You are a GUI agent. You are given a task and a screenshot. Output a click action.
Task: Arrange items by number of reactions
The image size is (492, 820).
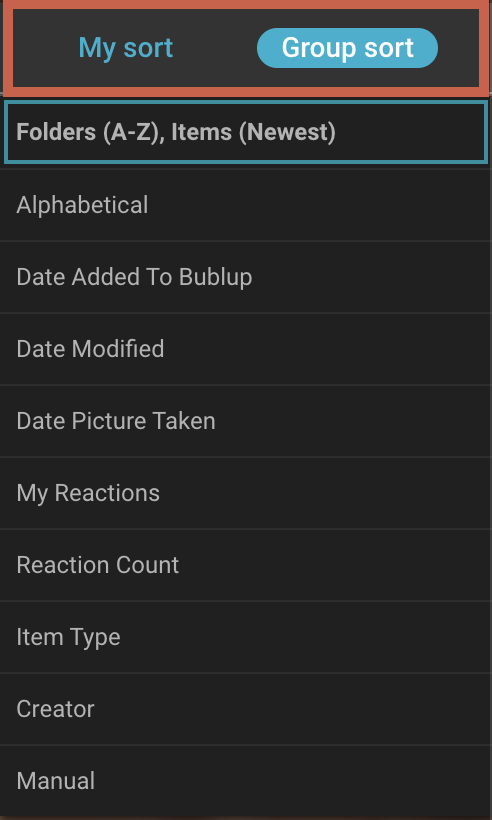click(x=246, y=565)
